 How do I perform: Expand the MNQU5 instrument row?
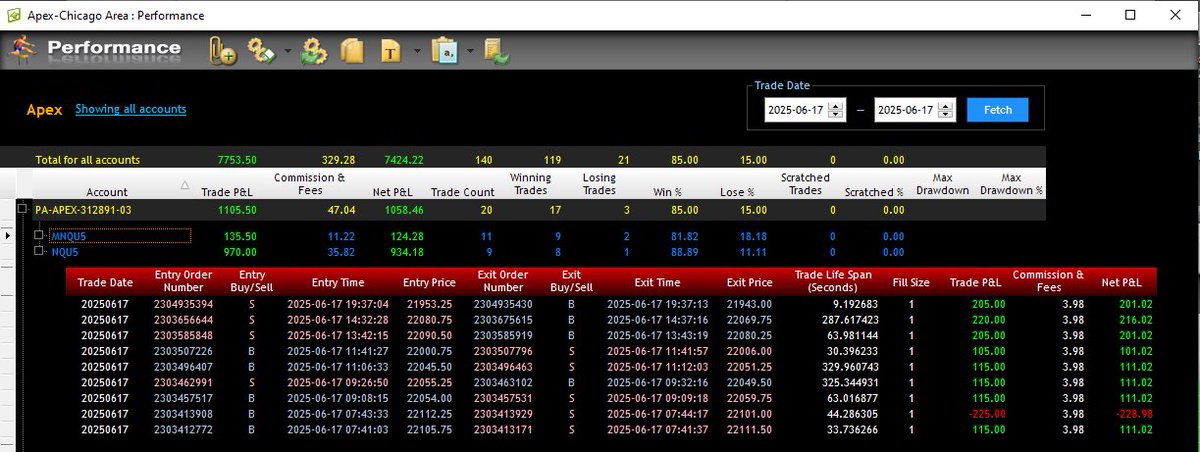coord(39,236)
